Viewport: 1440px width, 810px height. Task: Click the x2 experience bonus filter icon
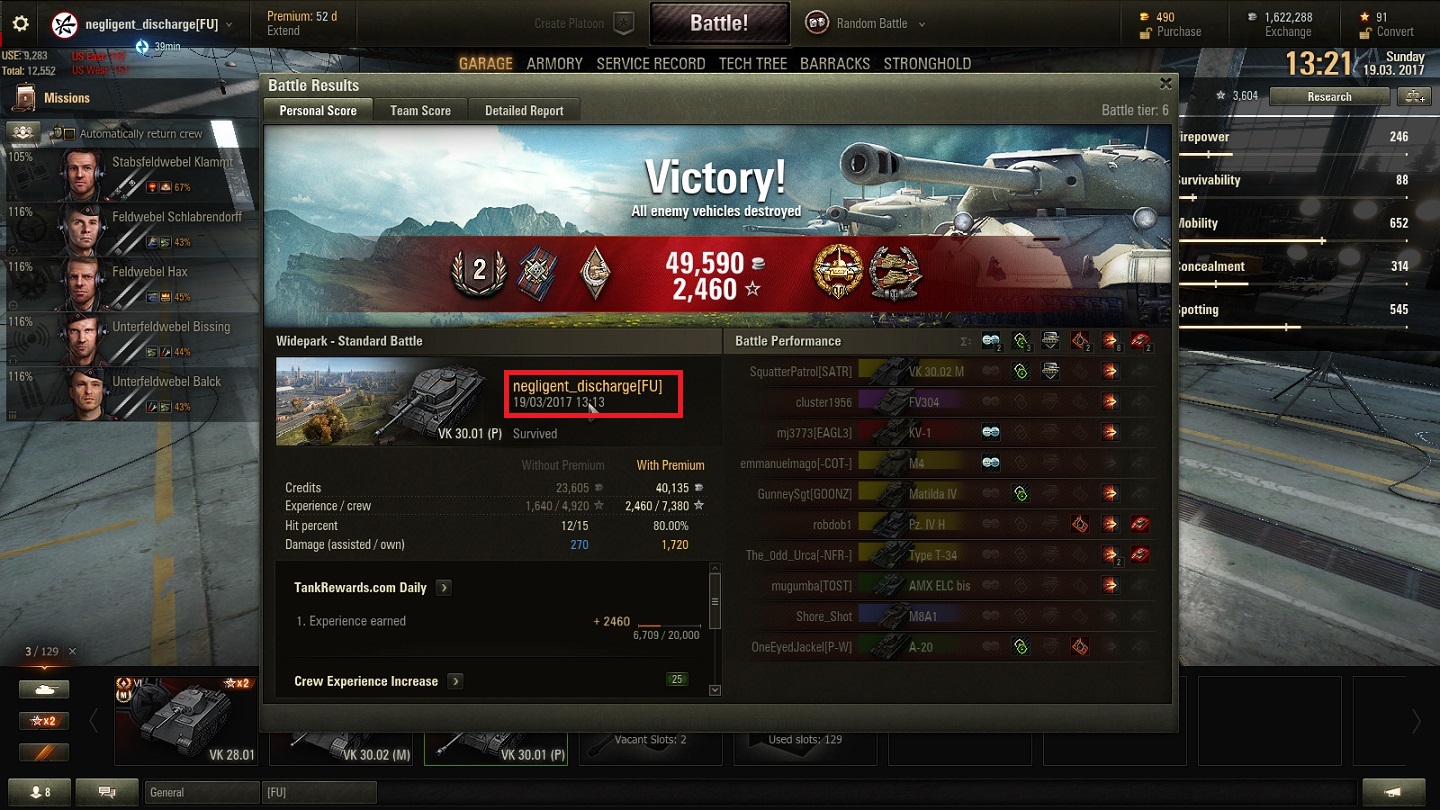[44, 721]
